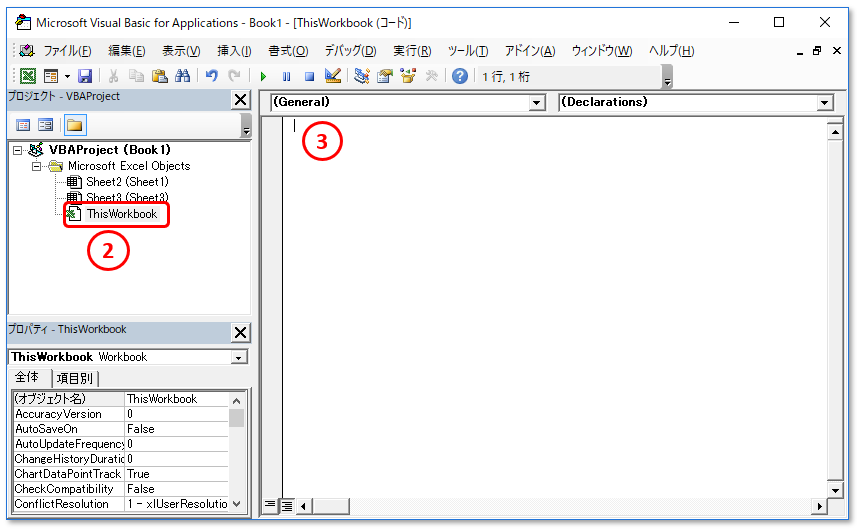Click the Copy icon in the toolbar
This screenshot has height=529, width=859.
(x=136, y=76)
